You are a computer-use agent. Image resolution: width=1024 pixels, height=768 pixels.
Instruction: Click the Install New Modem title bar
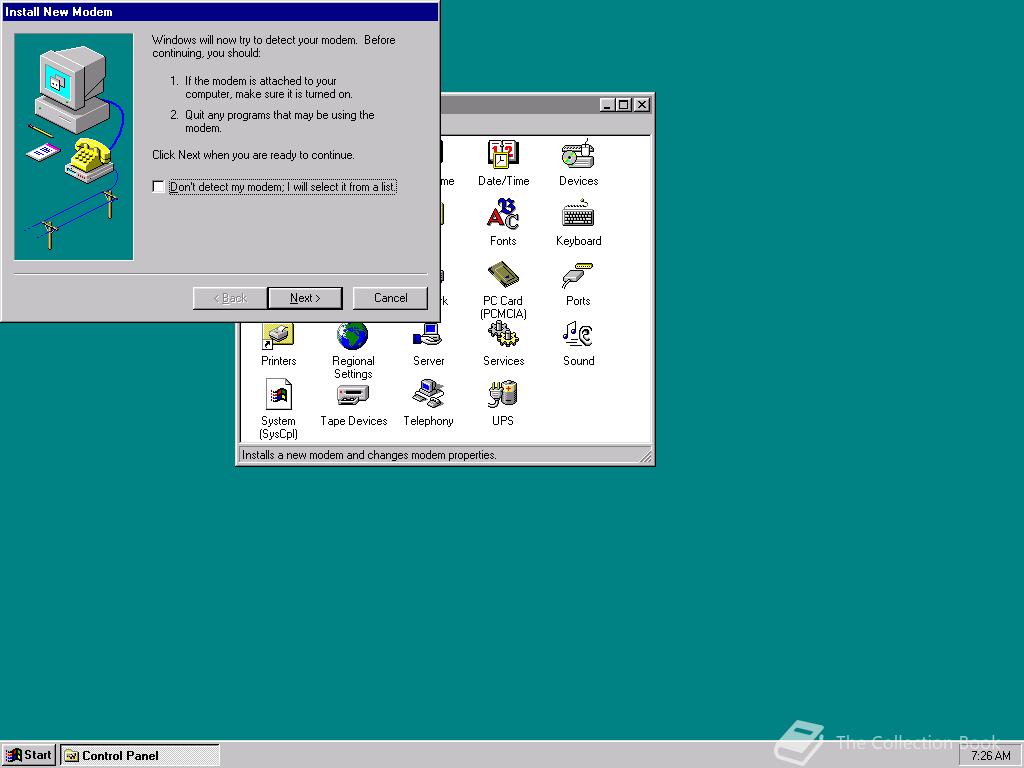point(219,12)
